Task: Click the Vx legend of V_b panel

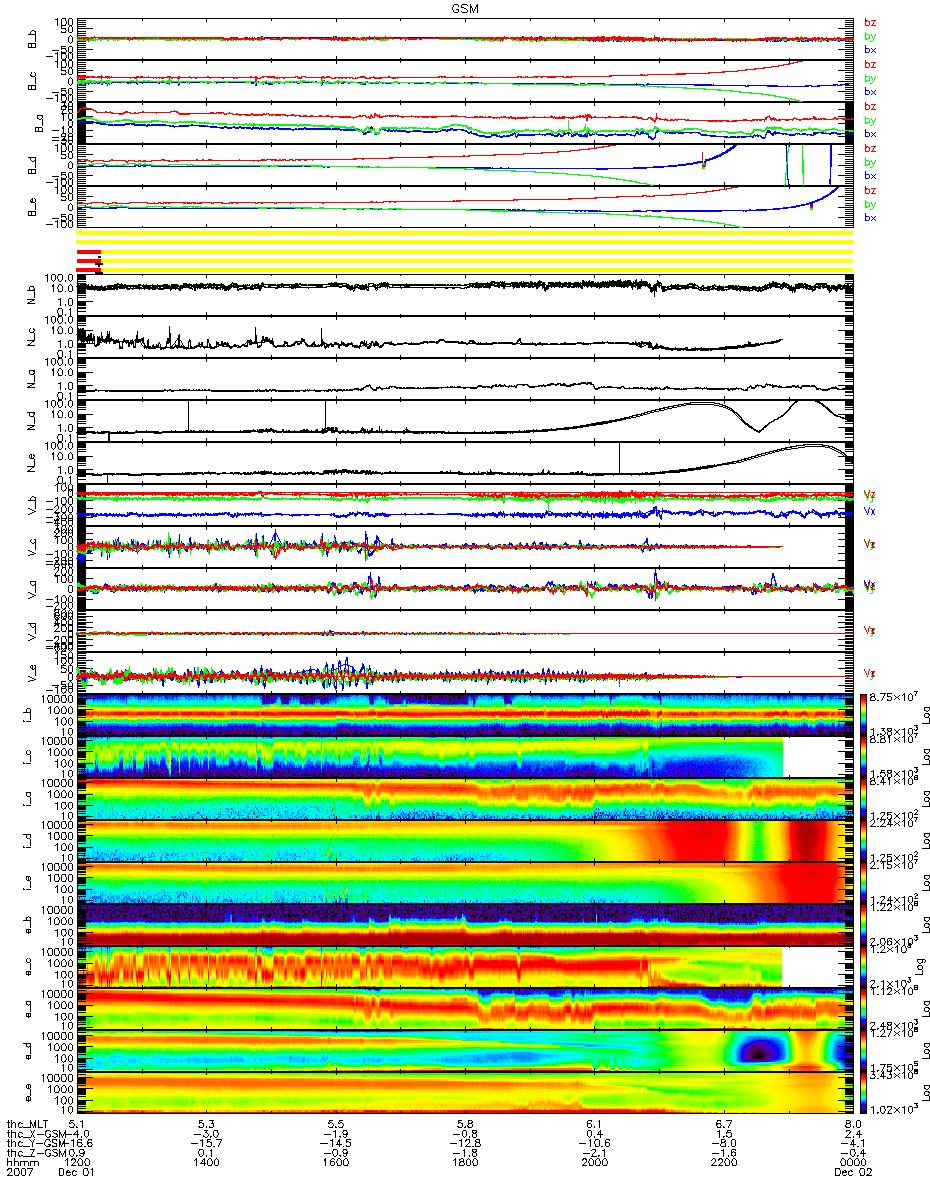Action: click(x=870, y=510)
